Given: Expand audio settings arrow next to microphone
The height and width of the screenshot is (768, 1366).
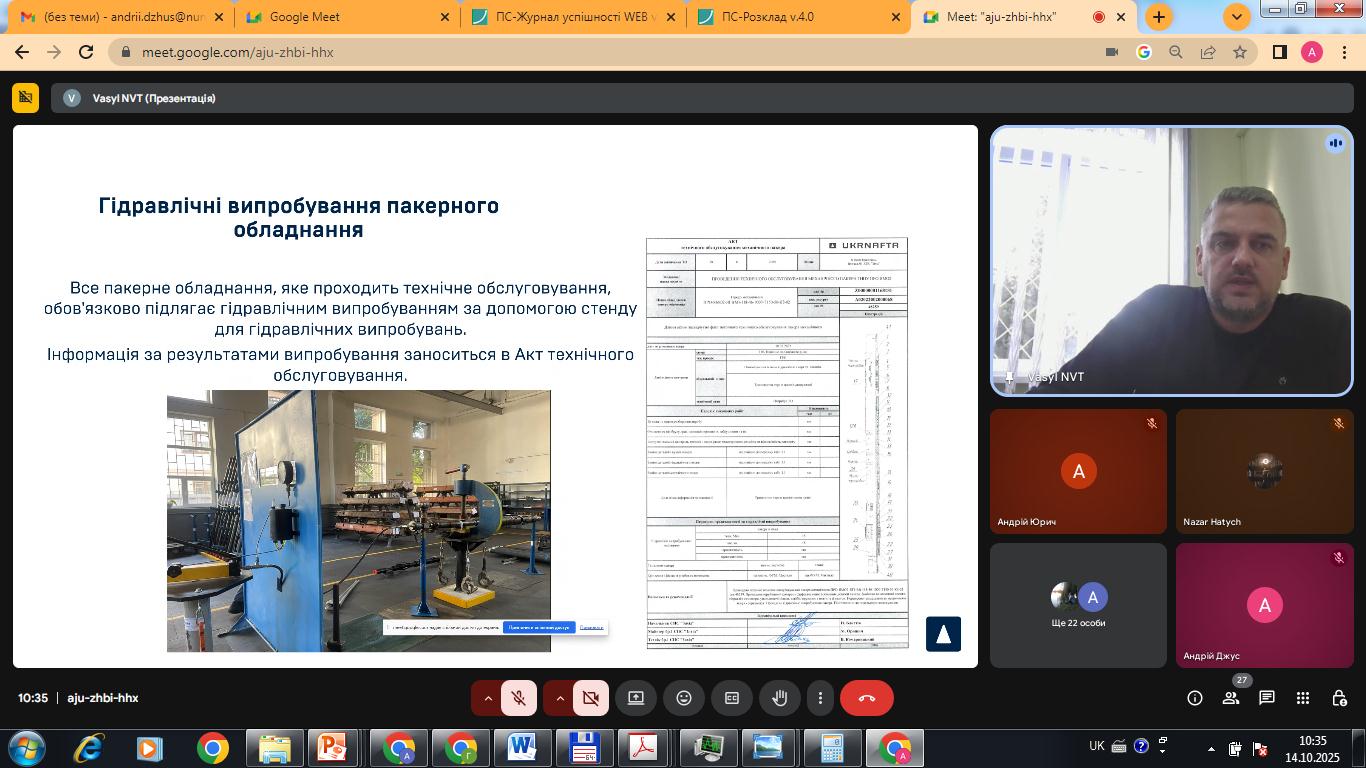Looking at the screenshot, I should coord(488,698).
